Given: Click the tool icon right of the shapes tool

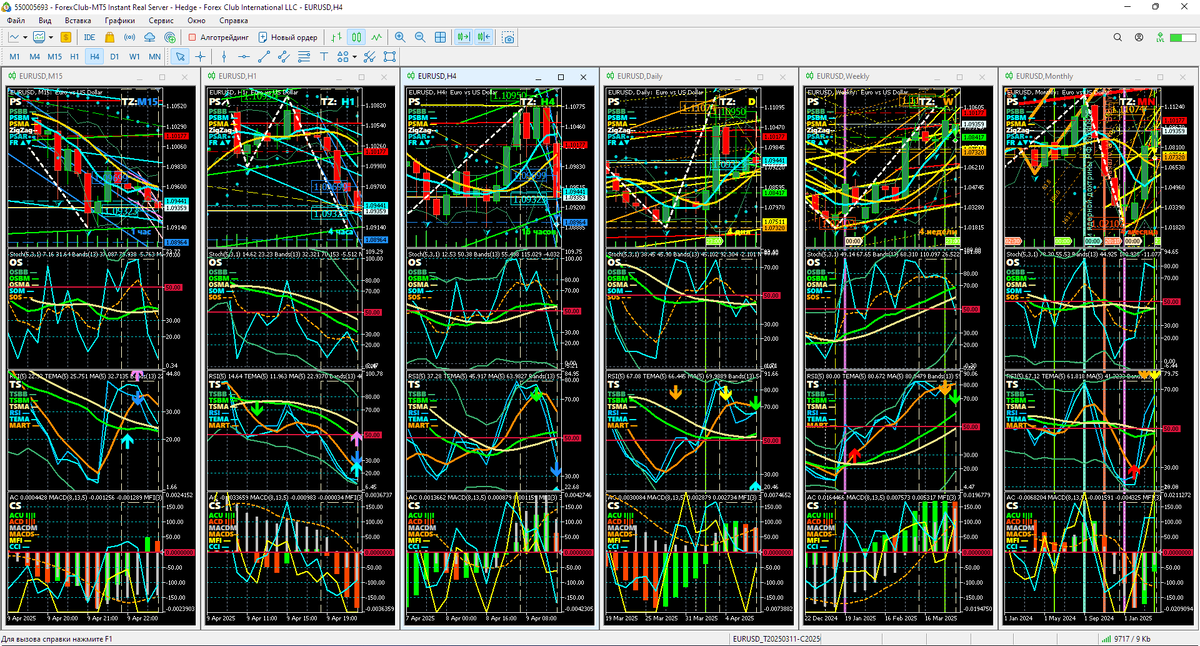Looking at the screenshot, I should point(369,57).
